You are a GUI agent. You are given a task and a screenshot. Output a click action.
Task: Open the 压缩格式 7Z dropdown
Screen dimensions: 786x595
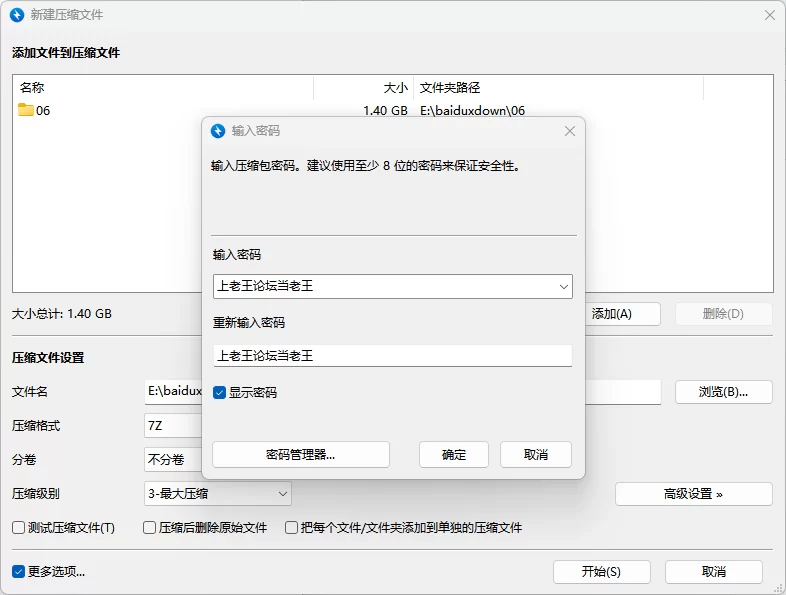pyautogui.click(x=173, y=426)
